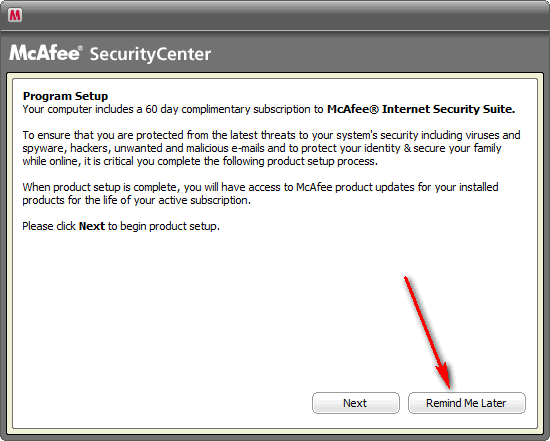The height and width of the screenshot is (441, 550).
Task: Select the Program Setup heading
Action: point(66,96)
